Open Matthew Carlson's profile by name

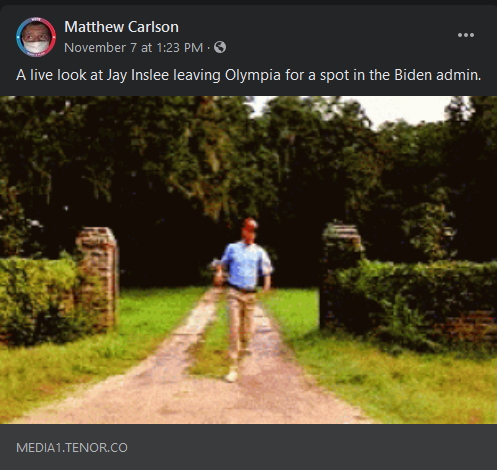(x=121, y=27)
